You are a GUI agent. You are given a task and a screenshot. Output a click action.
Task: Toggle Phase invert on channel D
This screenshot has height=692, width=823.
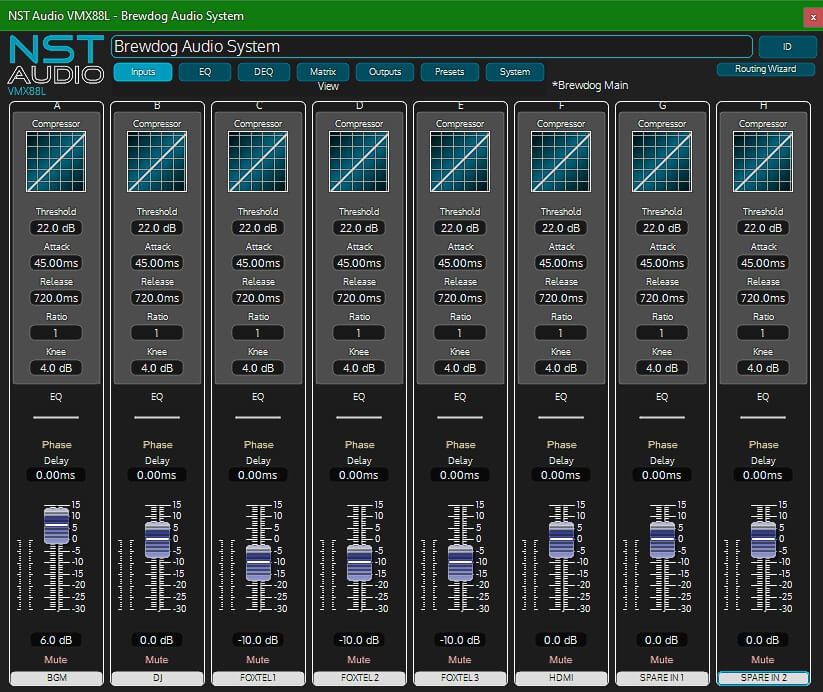tap(360, 445)
